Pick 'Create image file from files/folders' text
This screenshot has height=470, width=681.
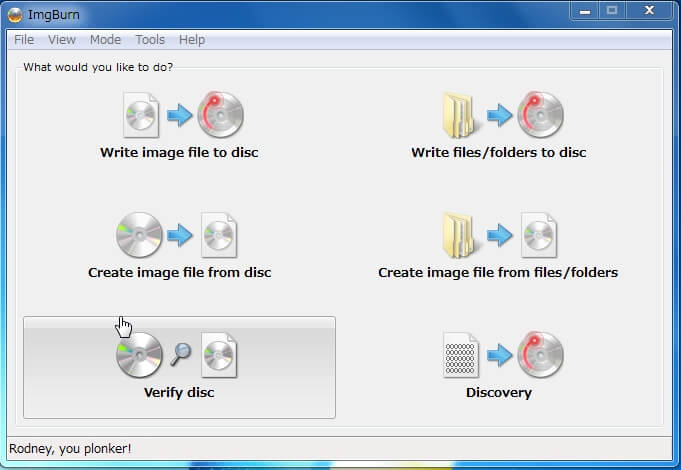(498, 273)
